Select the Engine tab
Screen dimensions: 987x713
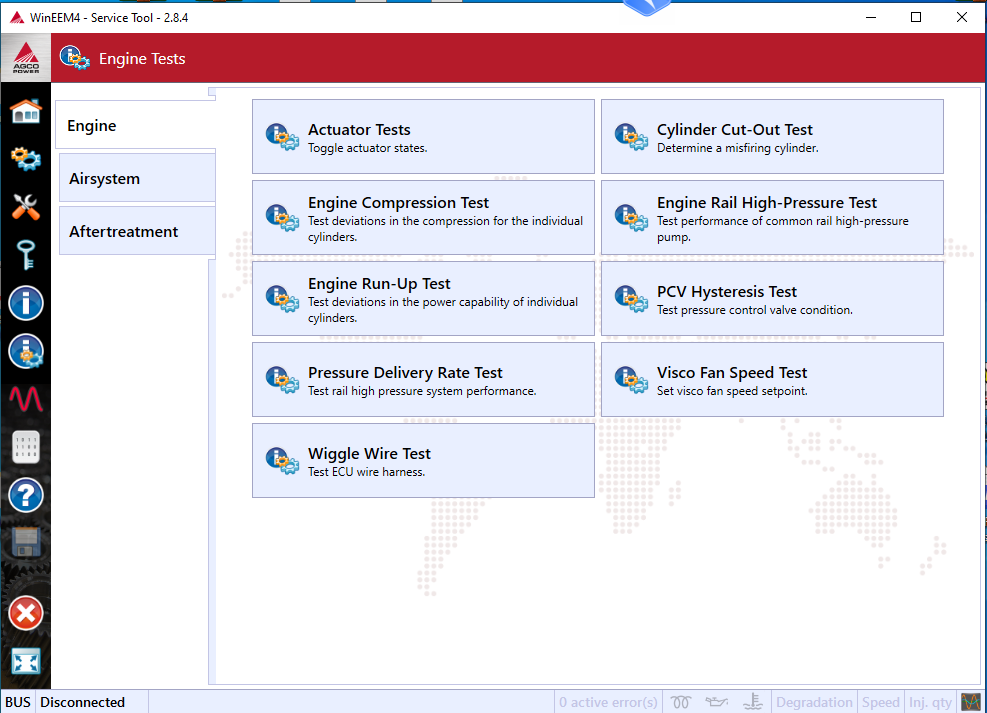point(136,125)
